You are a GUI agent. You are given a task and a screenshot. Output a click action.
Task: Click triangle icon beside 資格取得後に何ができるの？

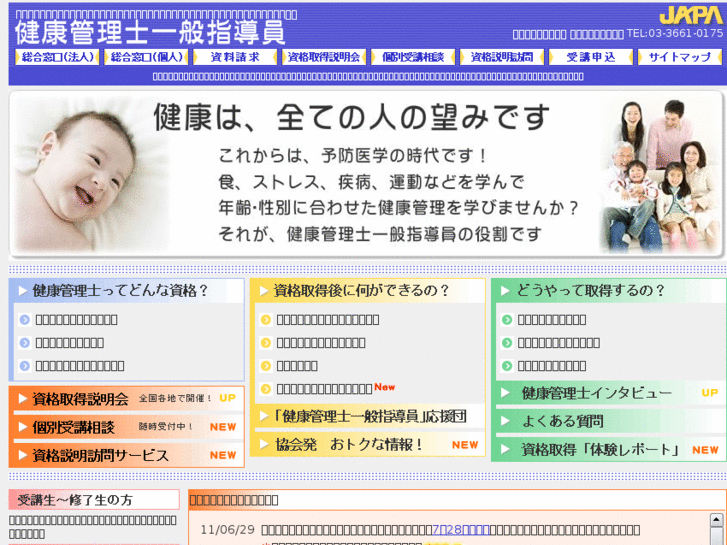click(264, 291)
